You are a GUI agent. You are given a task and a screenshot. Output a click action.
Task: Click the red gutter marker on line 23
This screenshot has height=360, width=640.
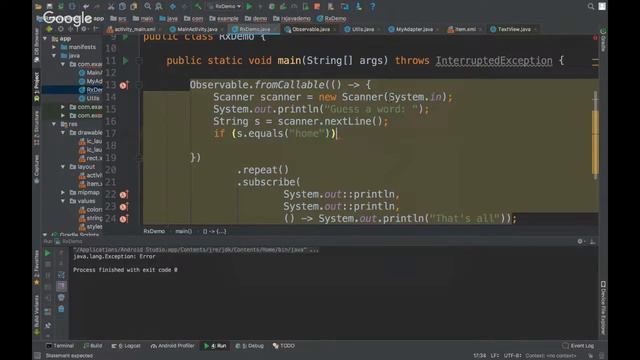tap(124, 207)
